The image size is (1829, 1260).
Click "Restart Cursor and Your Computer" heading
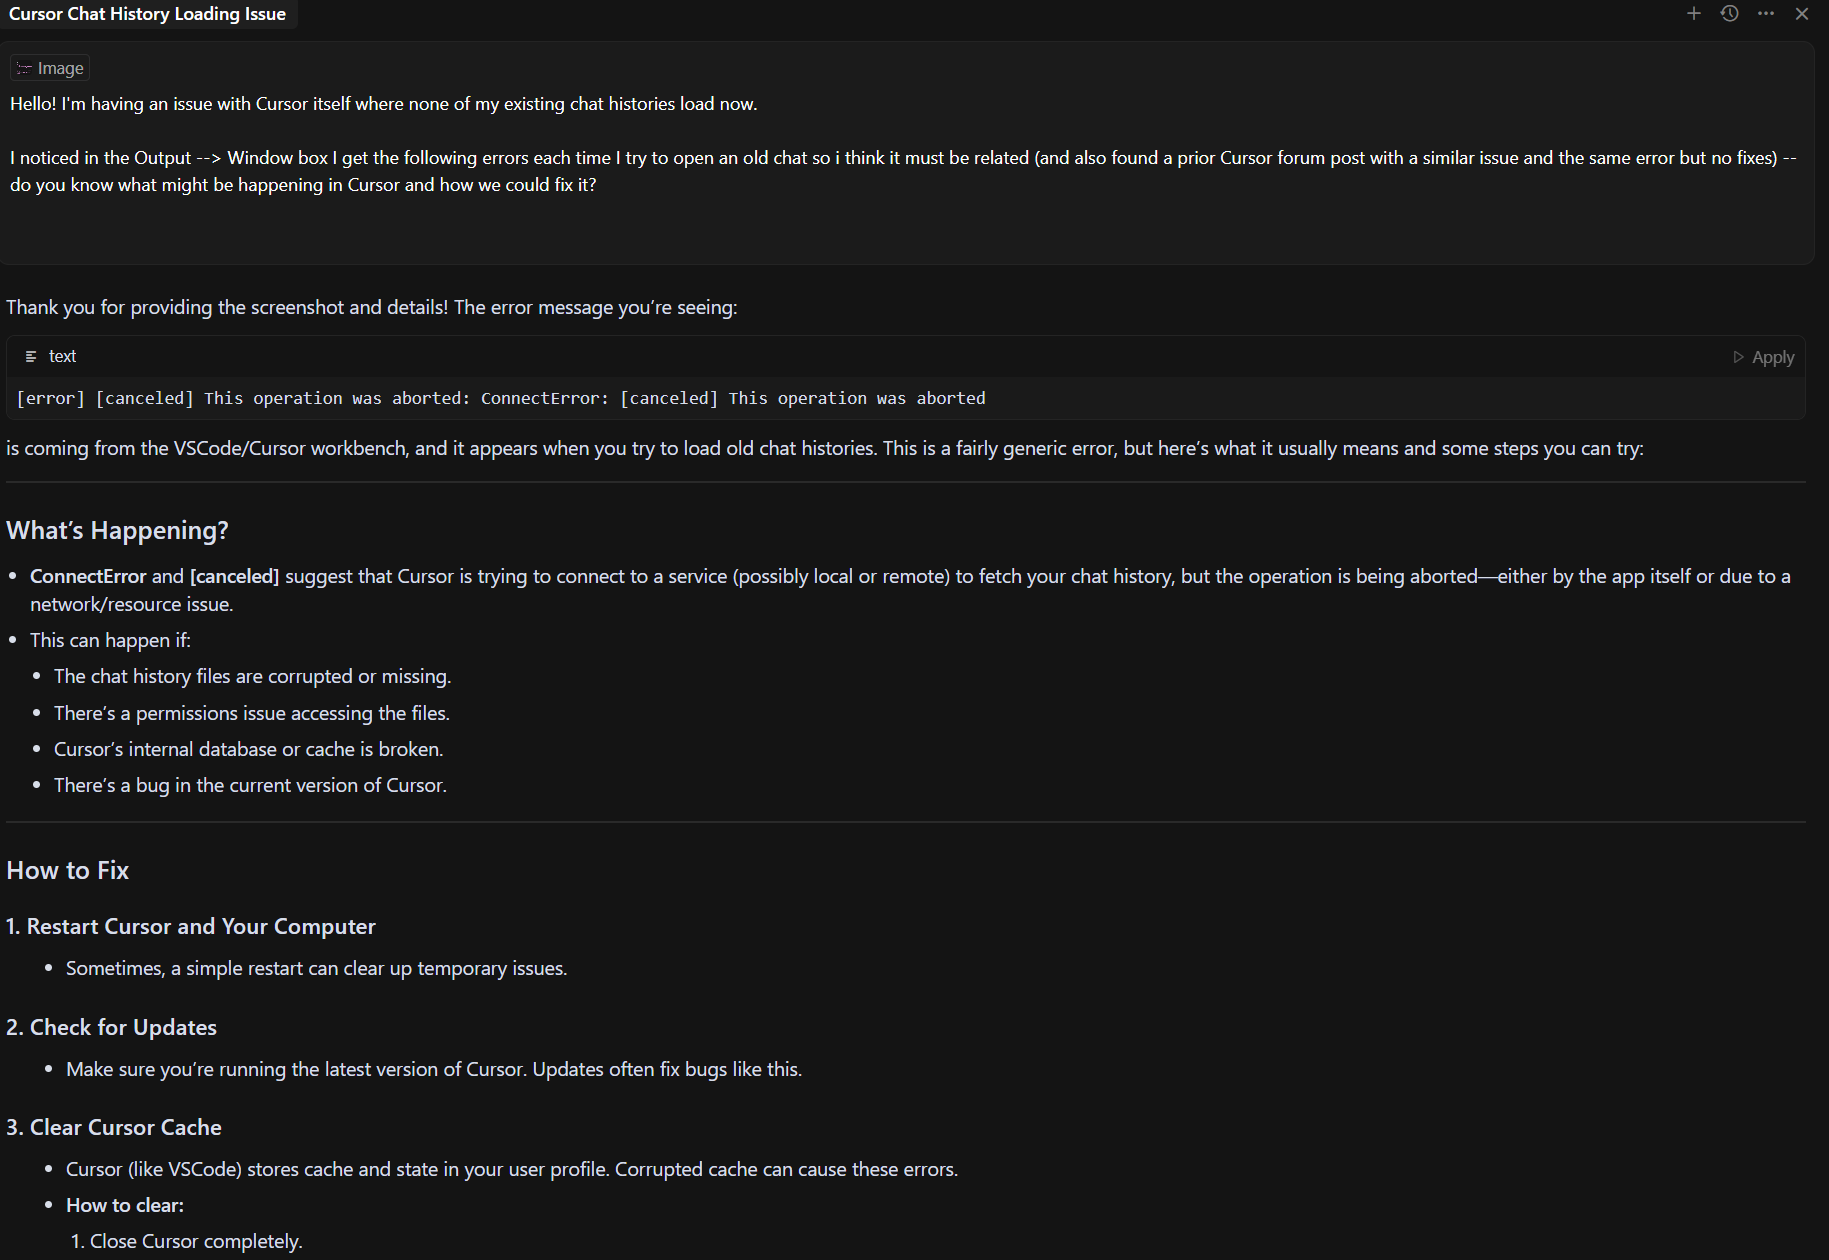[190, 926]
